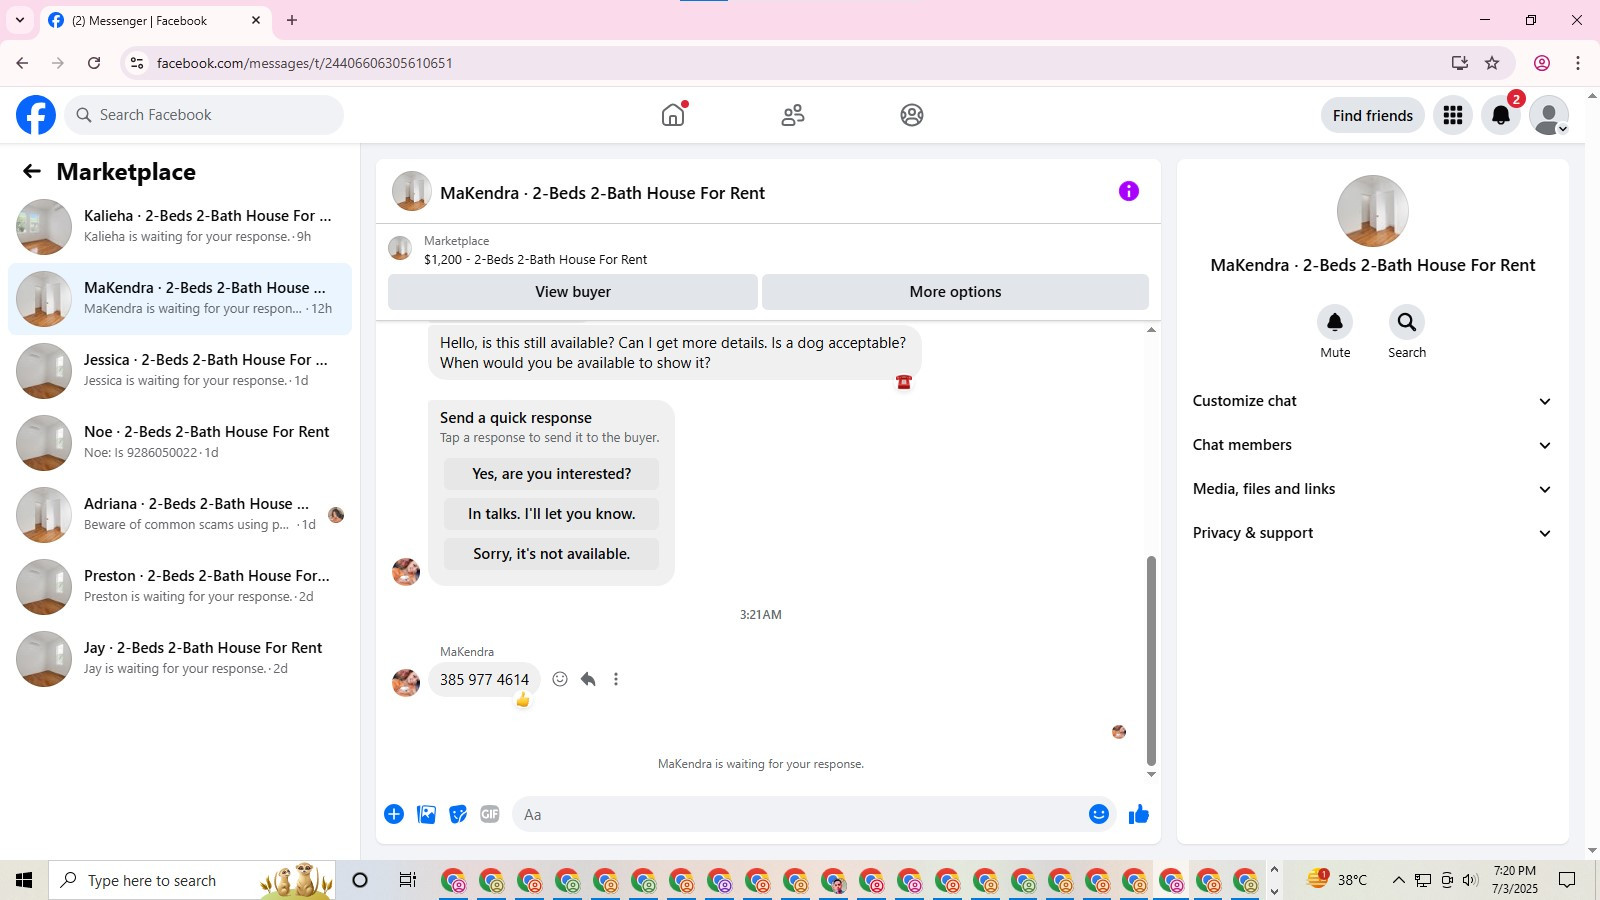1600x900 pixels.
Task: Open conversation information icon
Action: [1129, 191]
